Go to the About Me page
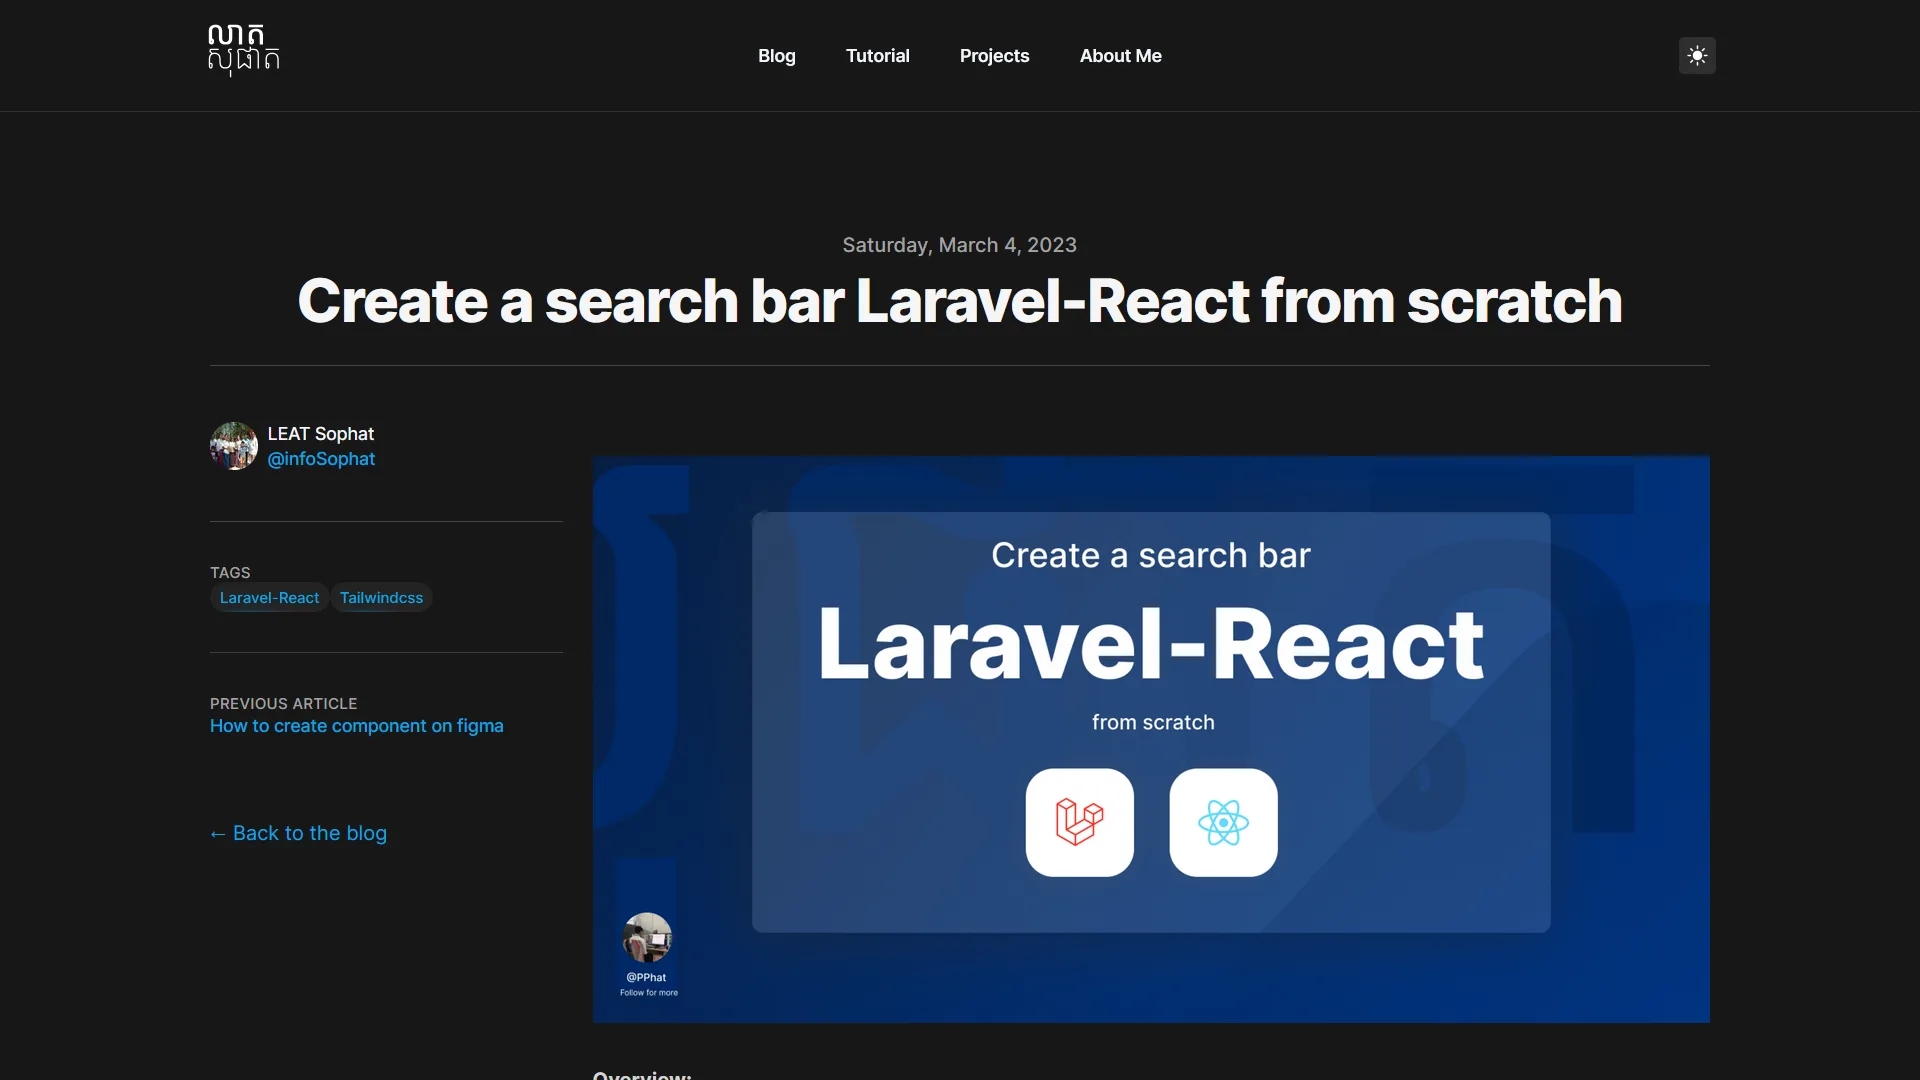 [1120, 55]
